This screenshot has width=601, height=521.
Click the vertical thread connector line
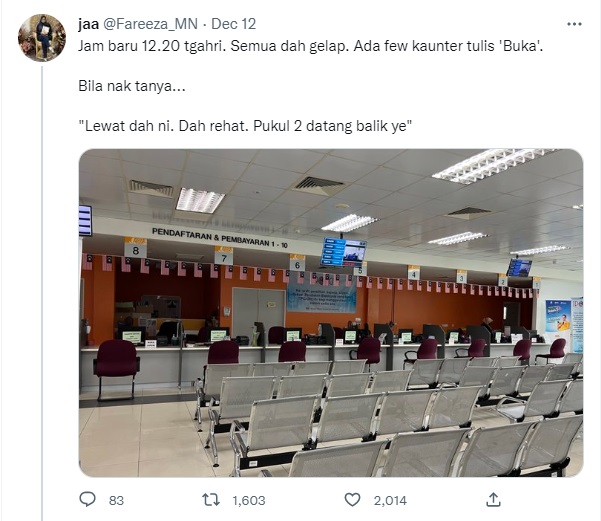click(42, 293)
